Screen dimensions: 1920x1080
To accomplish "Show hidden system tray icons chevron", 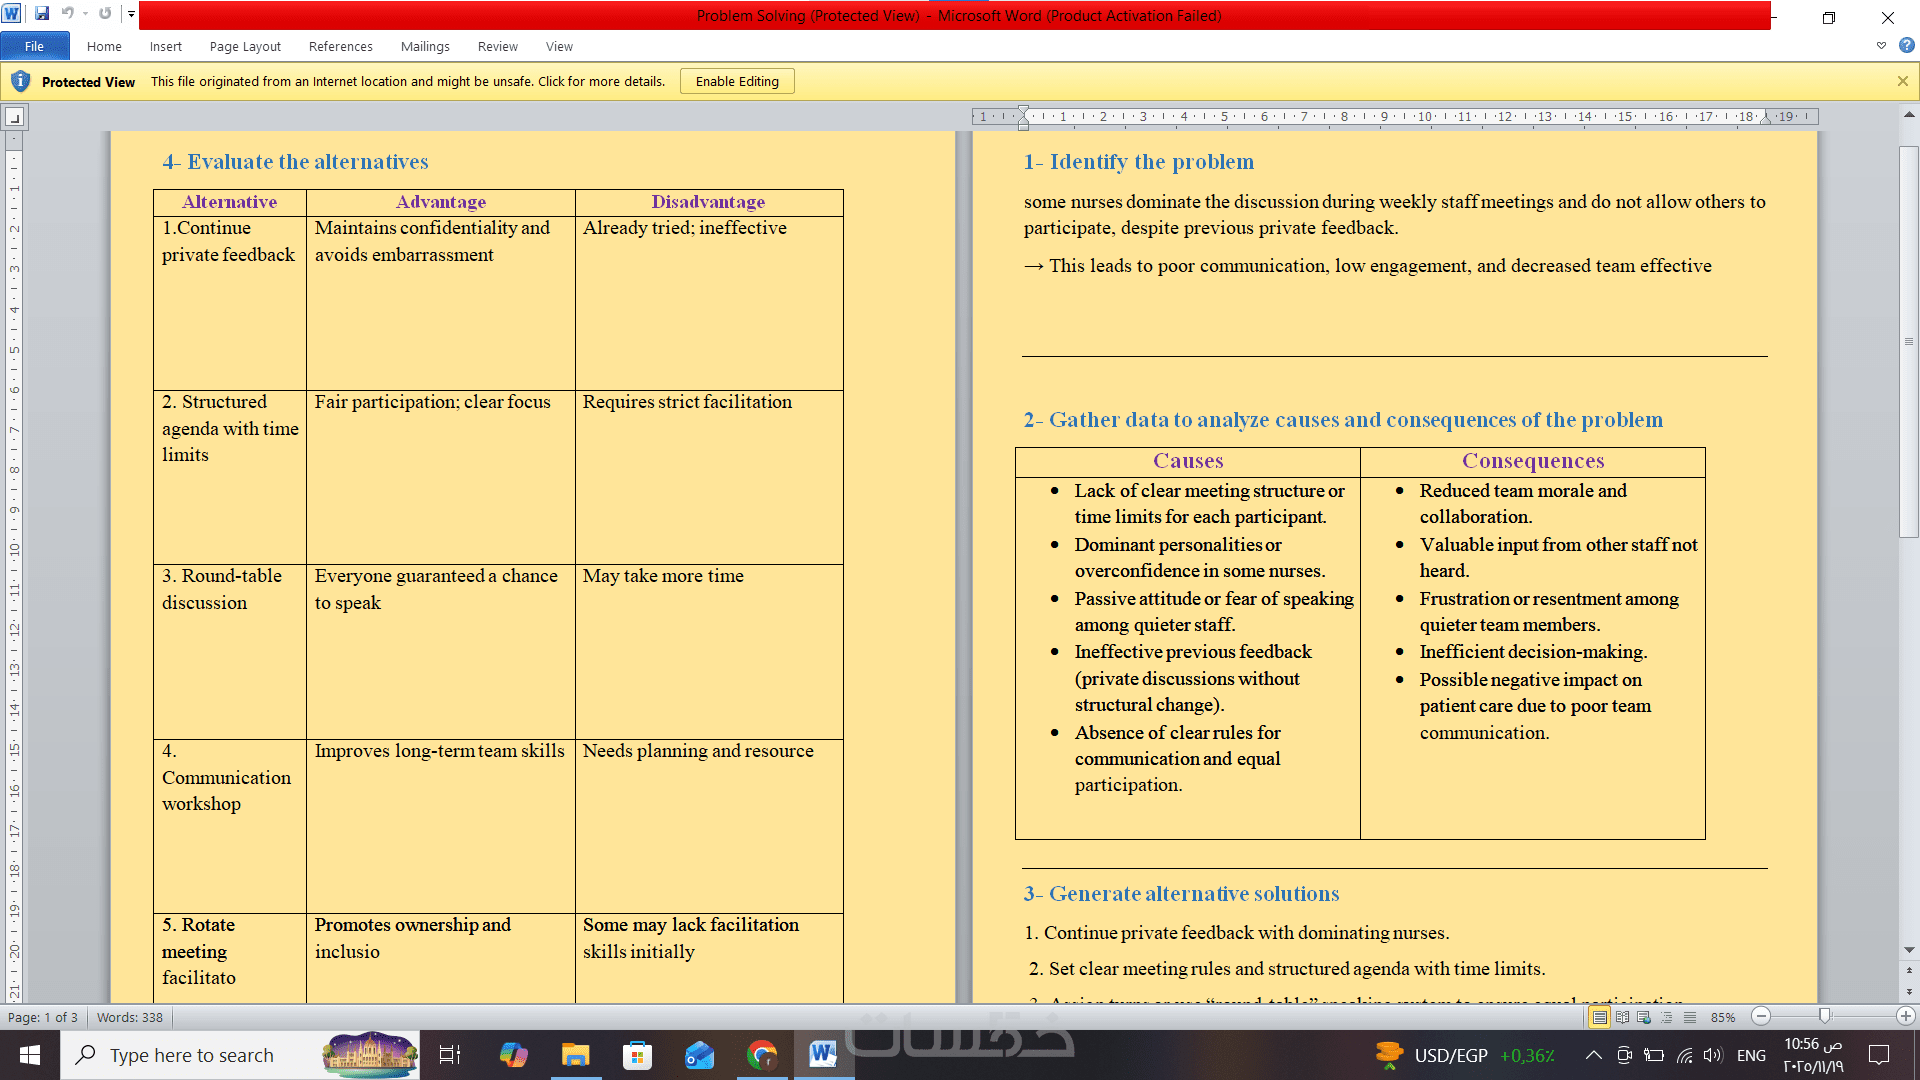I will pos(1594,1055).
